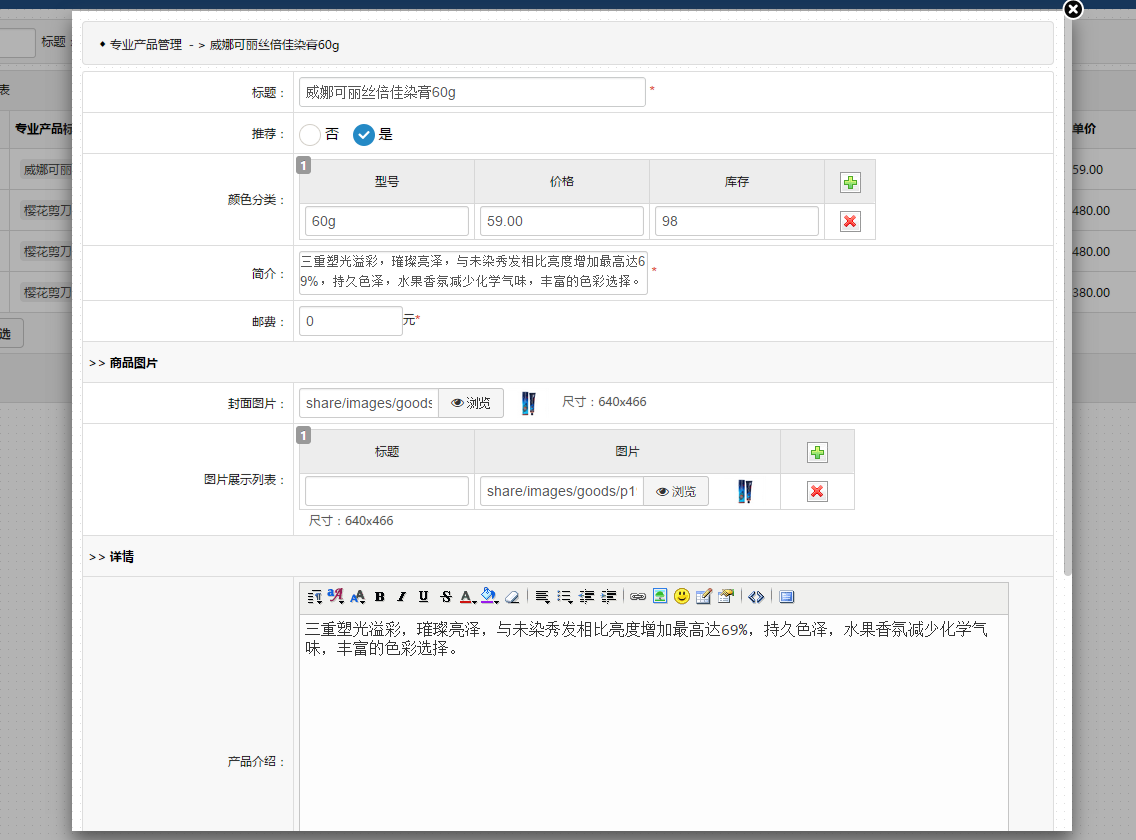Open the background fill color picker
Screen dimensions: 1136x840
click(x=490, y=596)
